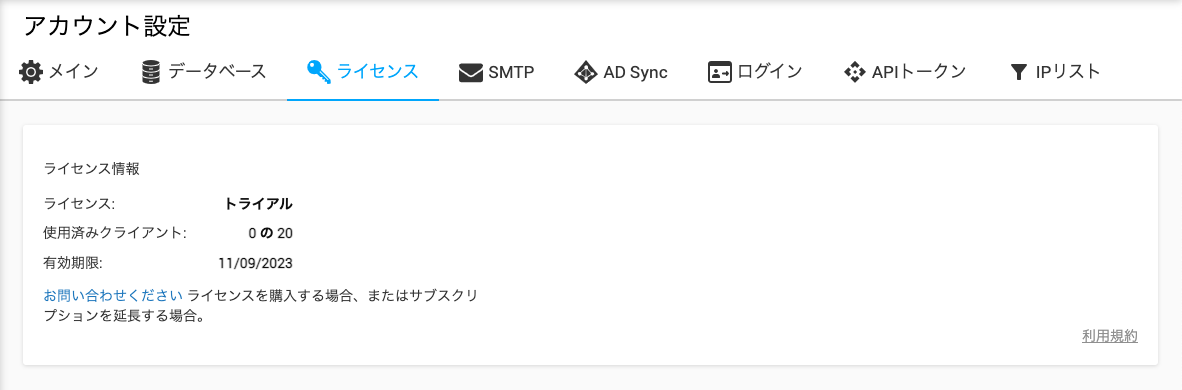Switch to the メイン tab
Screen dimensions: 1182x390
click(59, 72)
